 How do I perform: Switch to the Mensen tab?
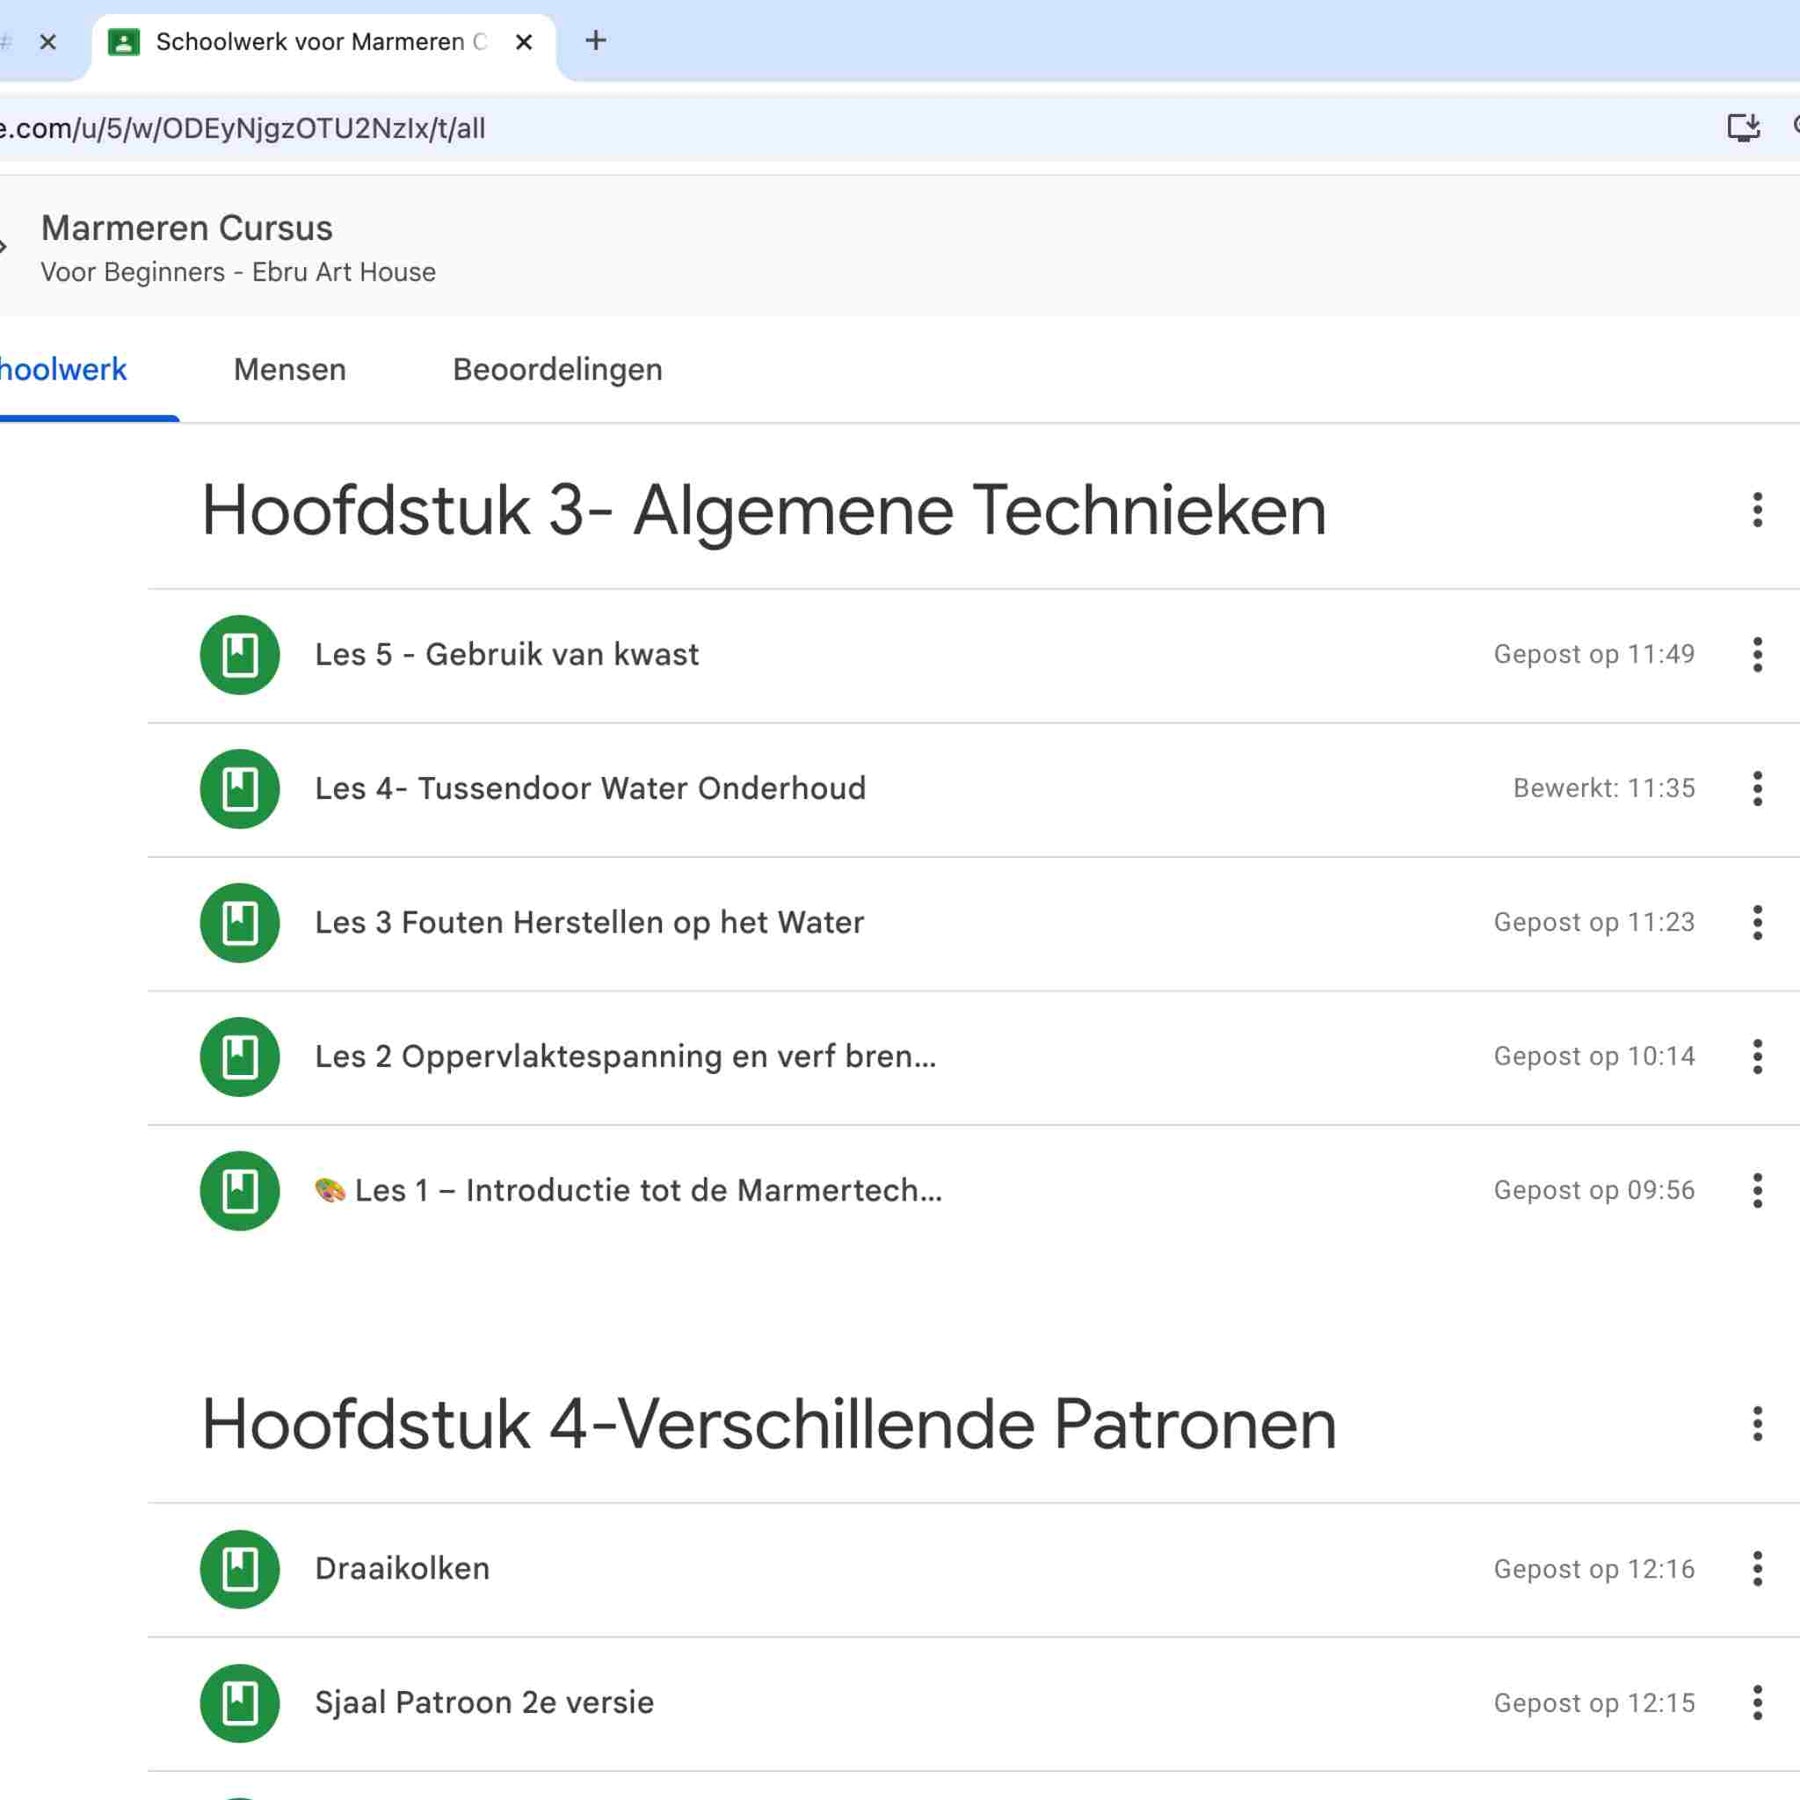pos(289,370)
